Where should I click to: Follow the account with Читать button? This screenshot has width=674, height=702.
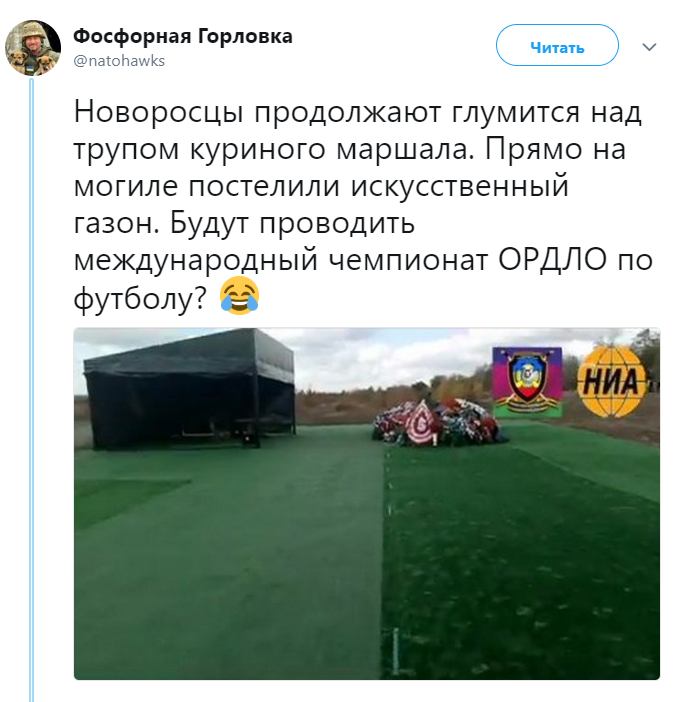click(557, 46)
